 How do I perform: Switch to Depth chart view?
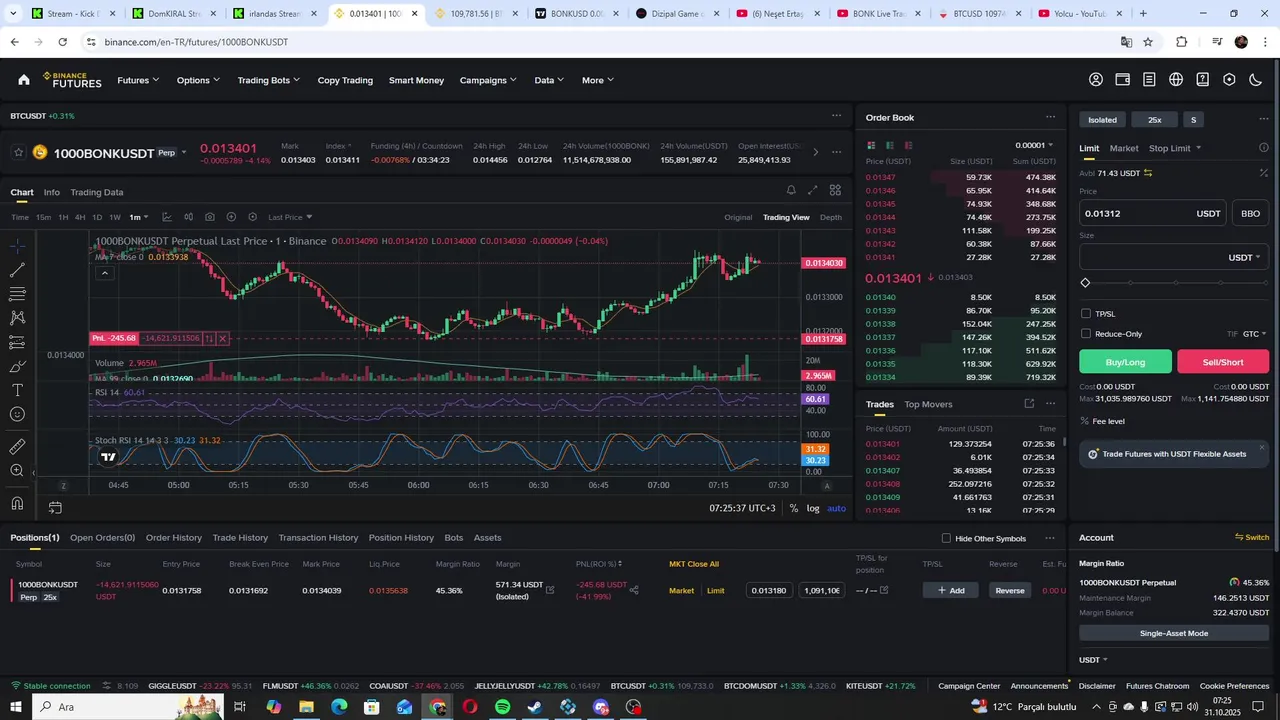tap(831, 217)
